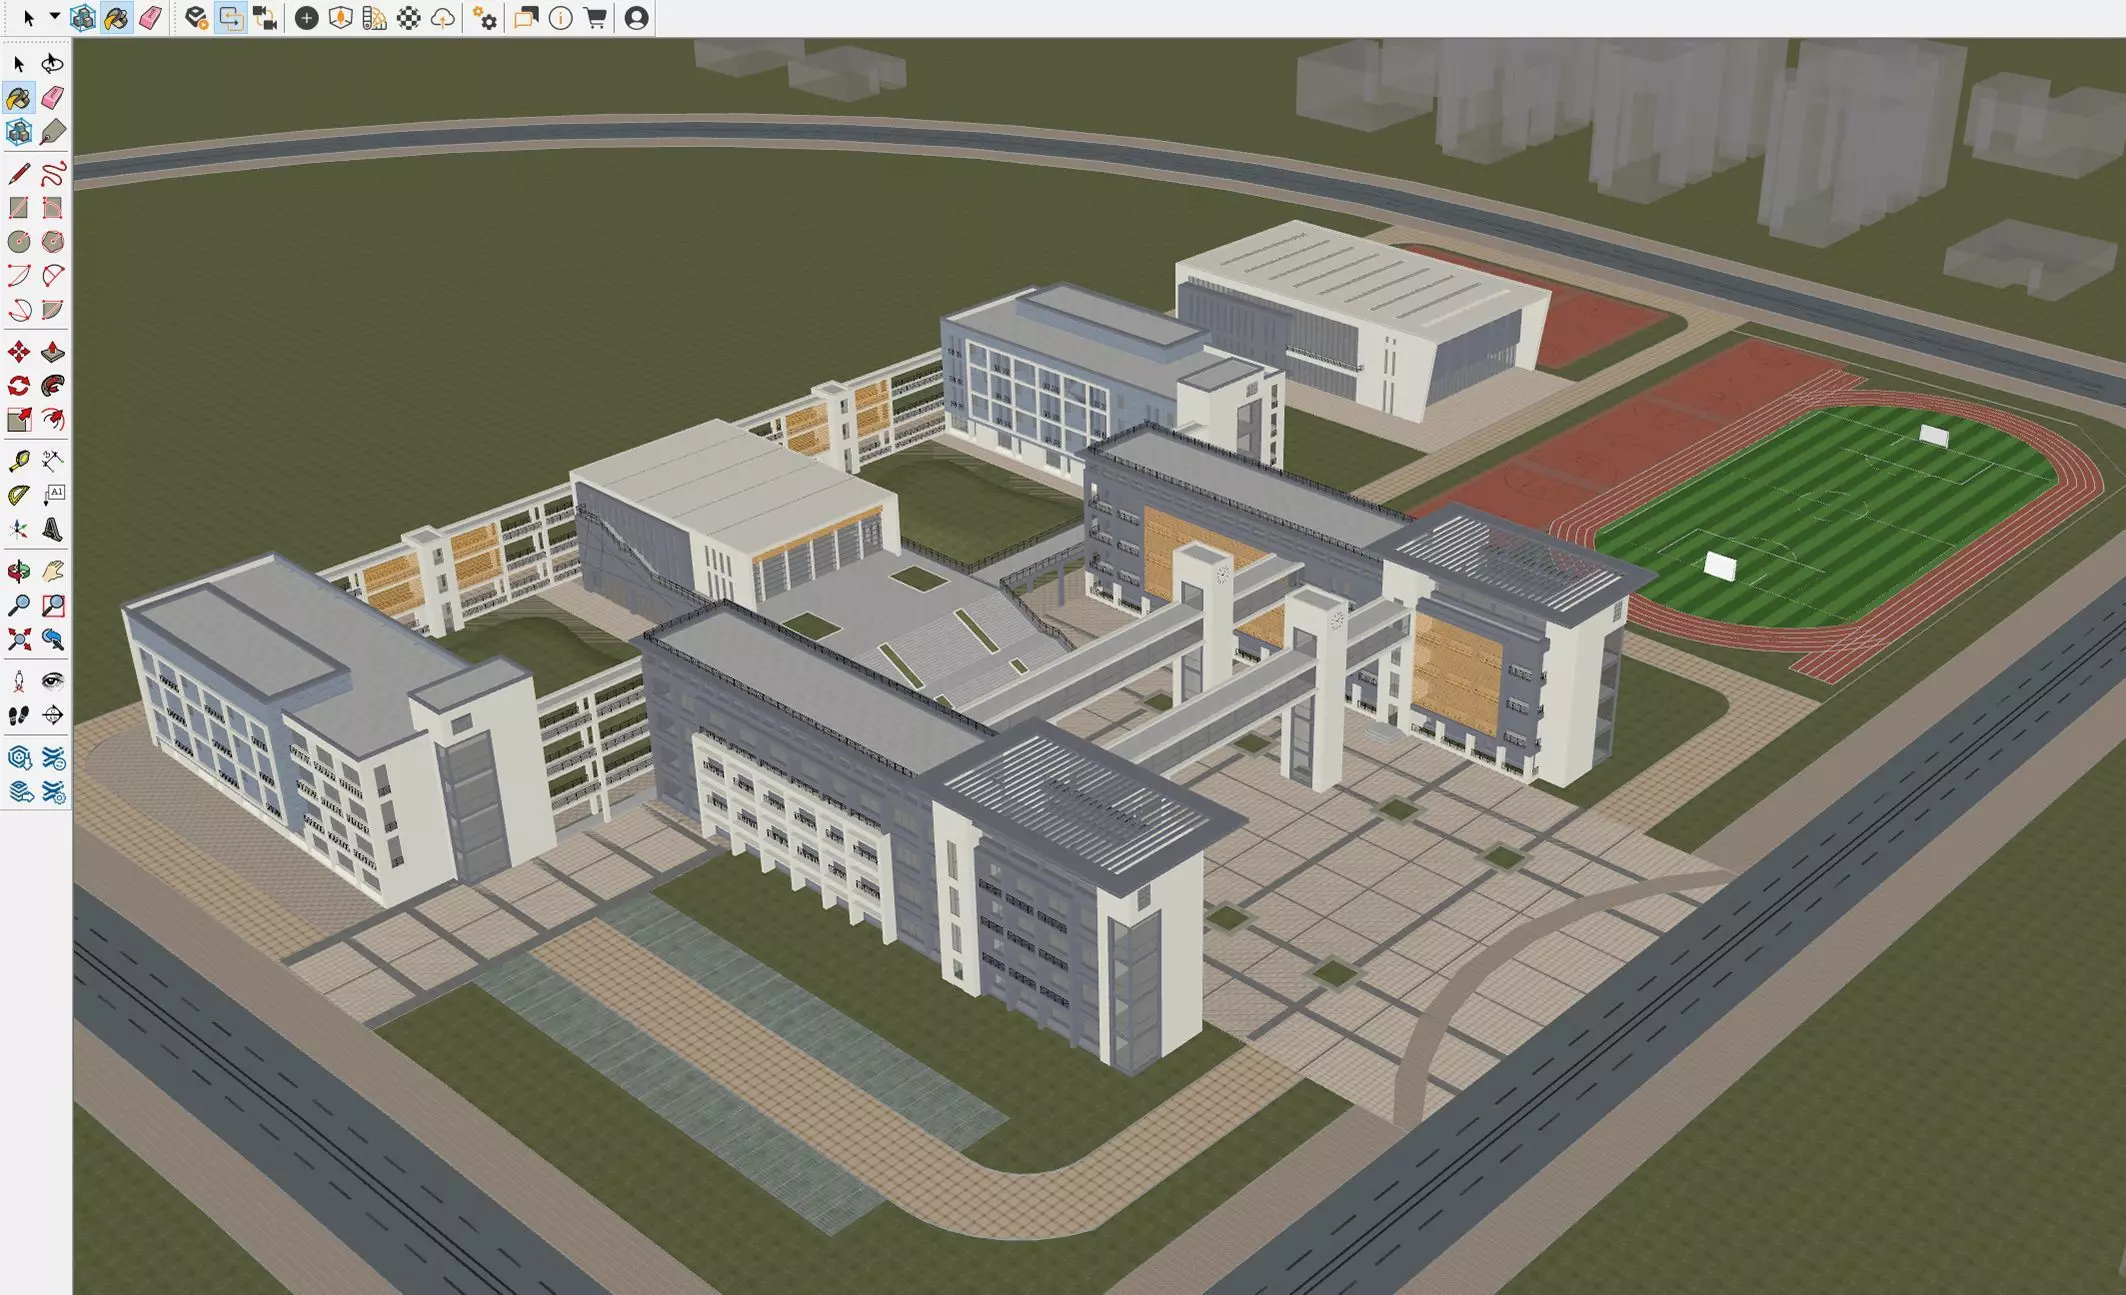
Task: Choose the Eraser tool in left toolbar
Action: point(52,98)
